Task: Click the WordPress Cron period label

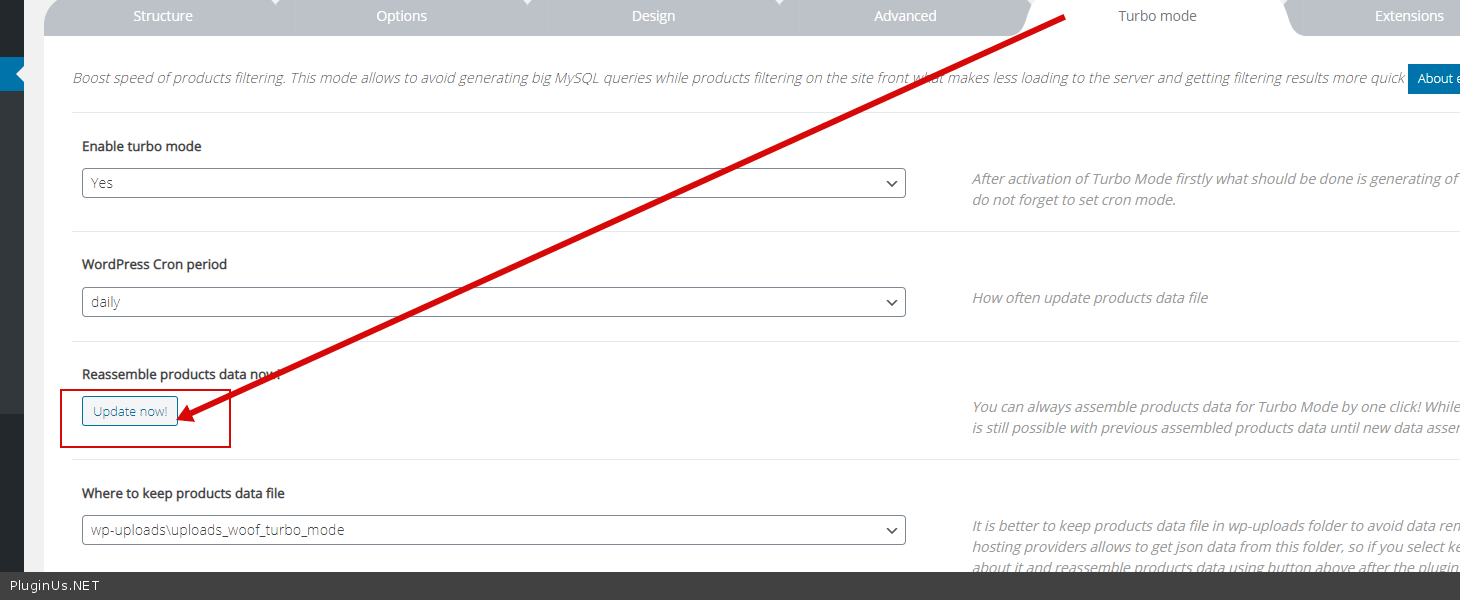Action: pos(155,265)
